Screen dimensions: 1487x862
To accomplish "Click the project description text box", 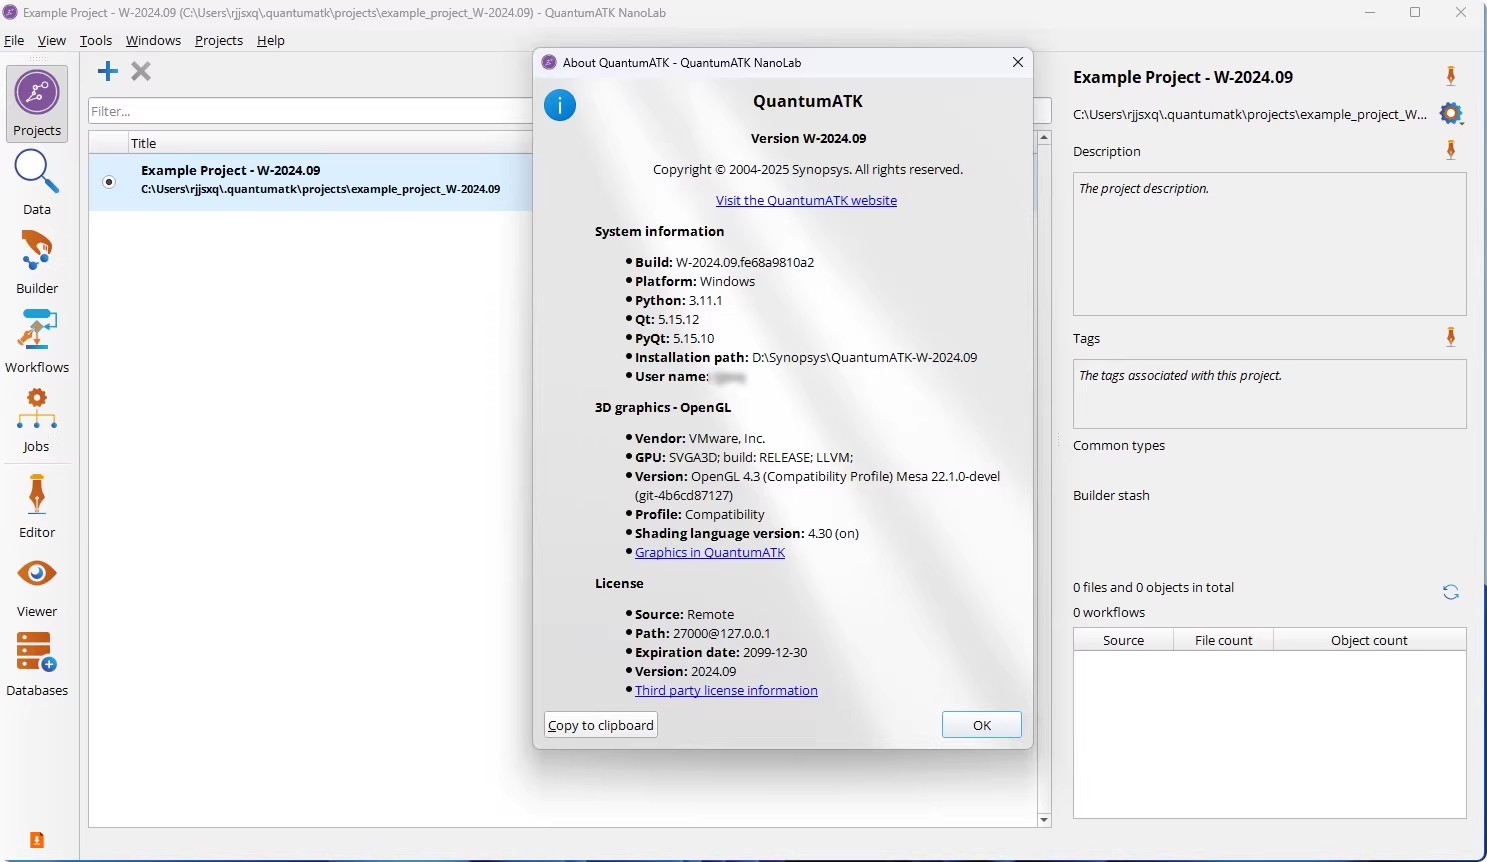I will click(1270, 244).
